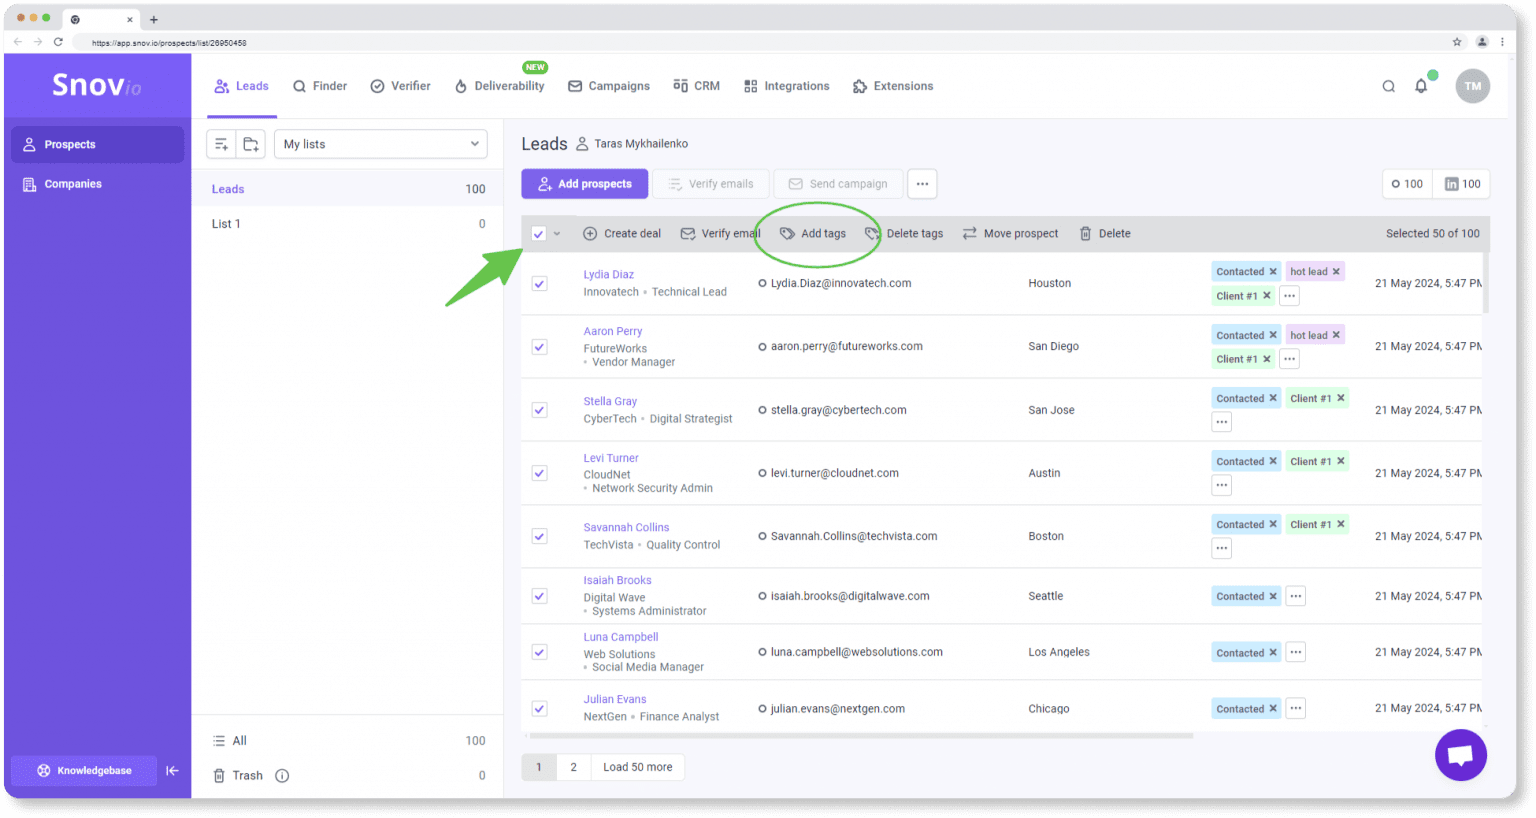This screenshot has width=1536, height=818.
Task: Open the live chat bubble
Action: pos(1460,754)
